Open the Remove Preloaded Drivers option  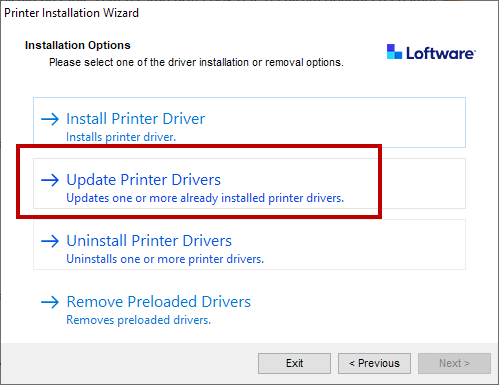pyautogui.click(x=249, y=305)
